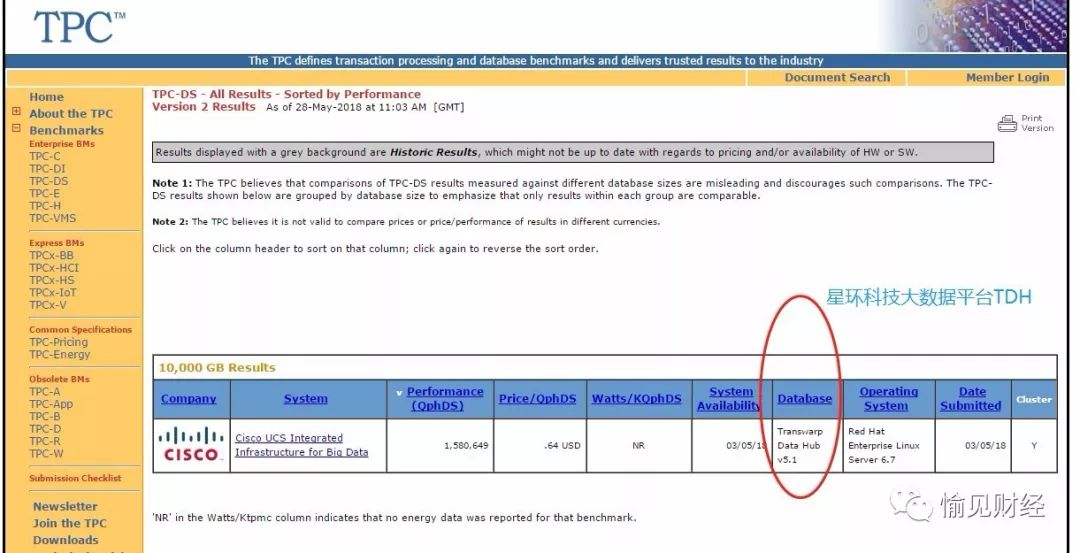This screenshot has height=553, width=1080.
Task: Sort by Price/QphDS column header
Action: [537, 399]
